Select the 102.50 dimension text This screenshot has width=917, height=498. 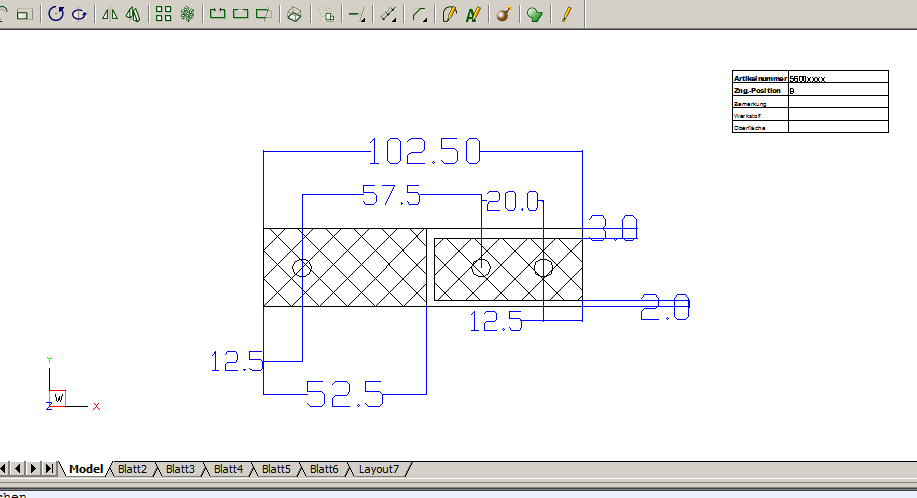[x=425, y=152]
